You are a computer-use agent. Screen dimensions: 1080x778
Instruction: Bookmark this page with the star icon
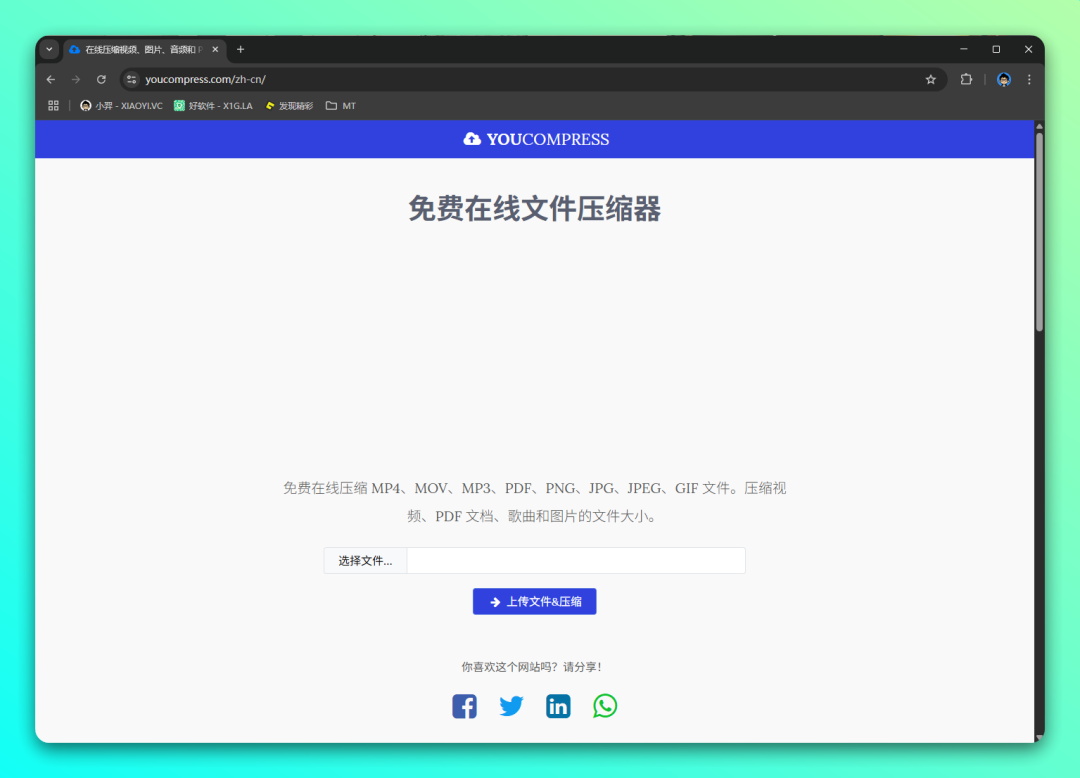tap(931, 79)
